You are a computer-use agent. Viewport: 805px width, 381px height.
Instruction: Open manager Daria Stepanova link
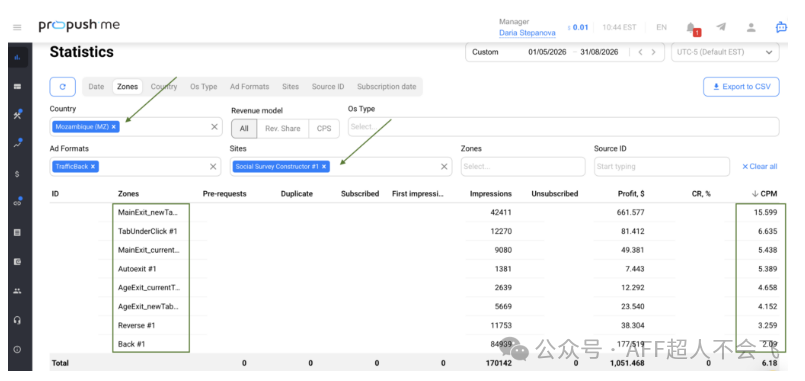coord(527,33)
